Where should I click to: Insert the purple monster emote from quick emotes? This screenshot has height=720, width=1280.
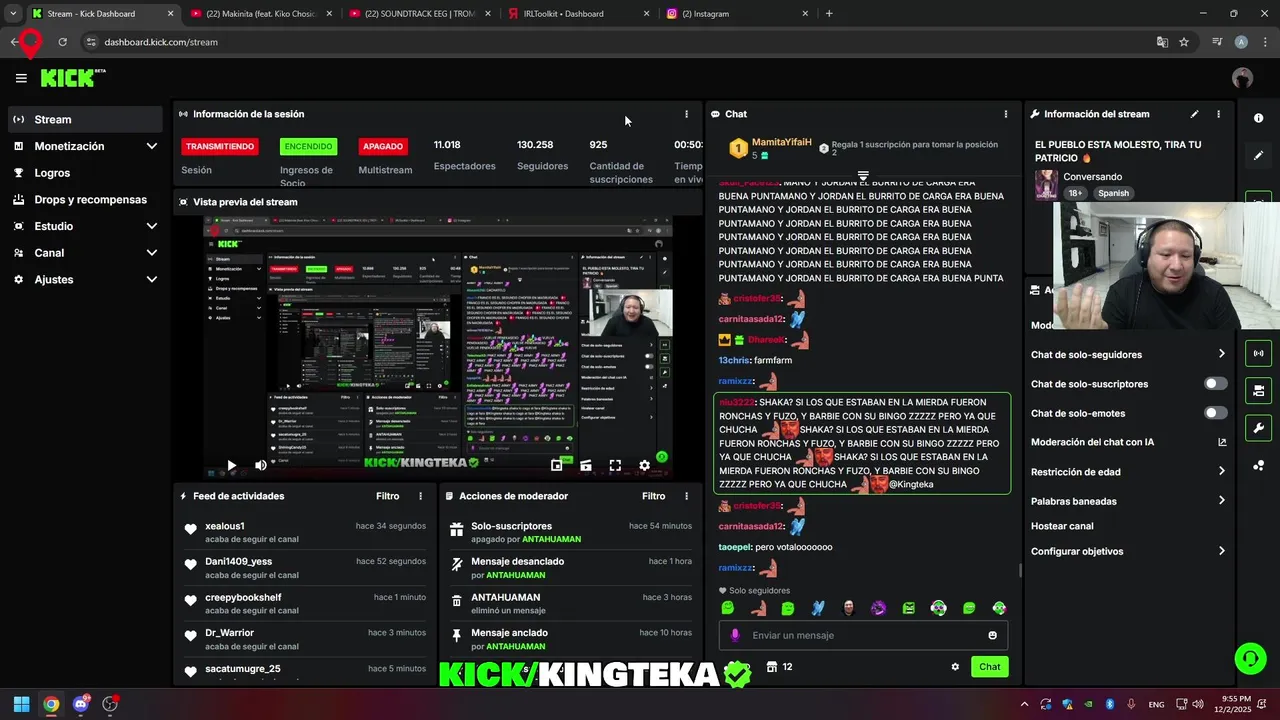tap(878, 608)
